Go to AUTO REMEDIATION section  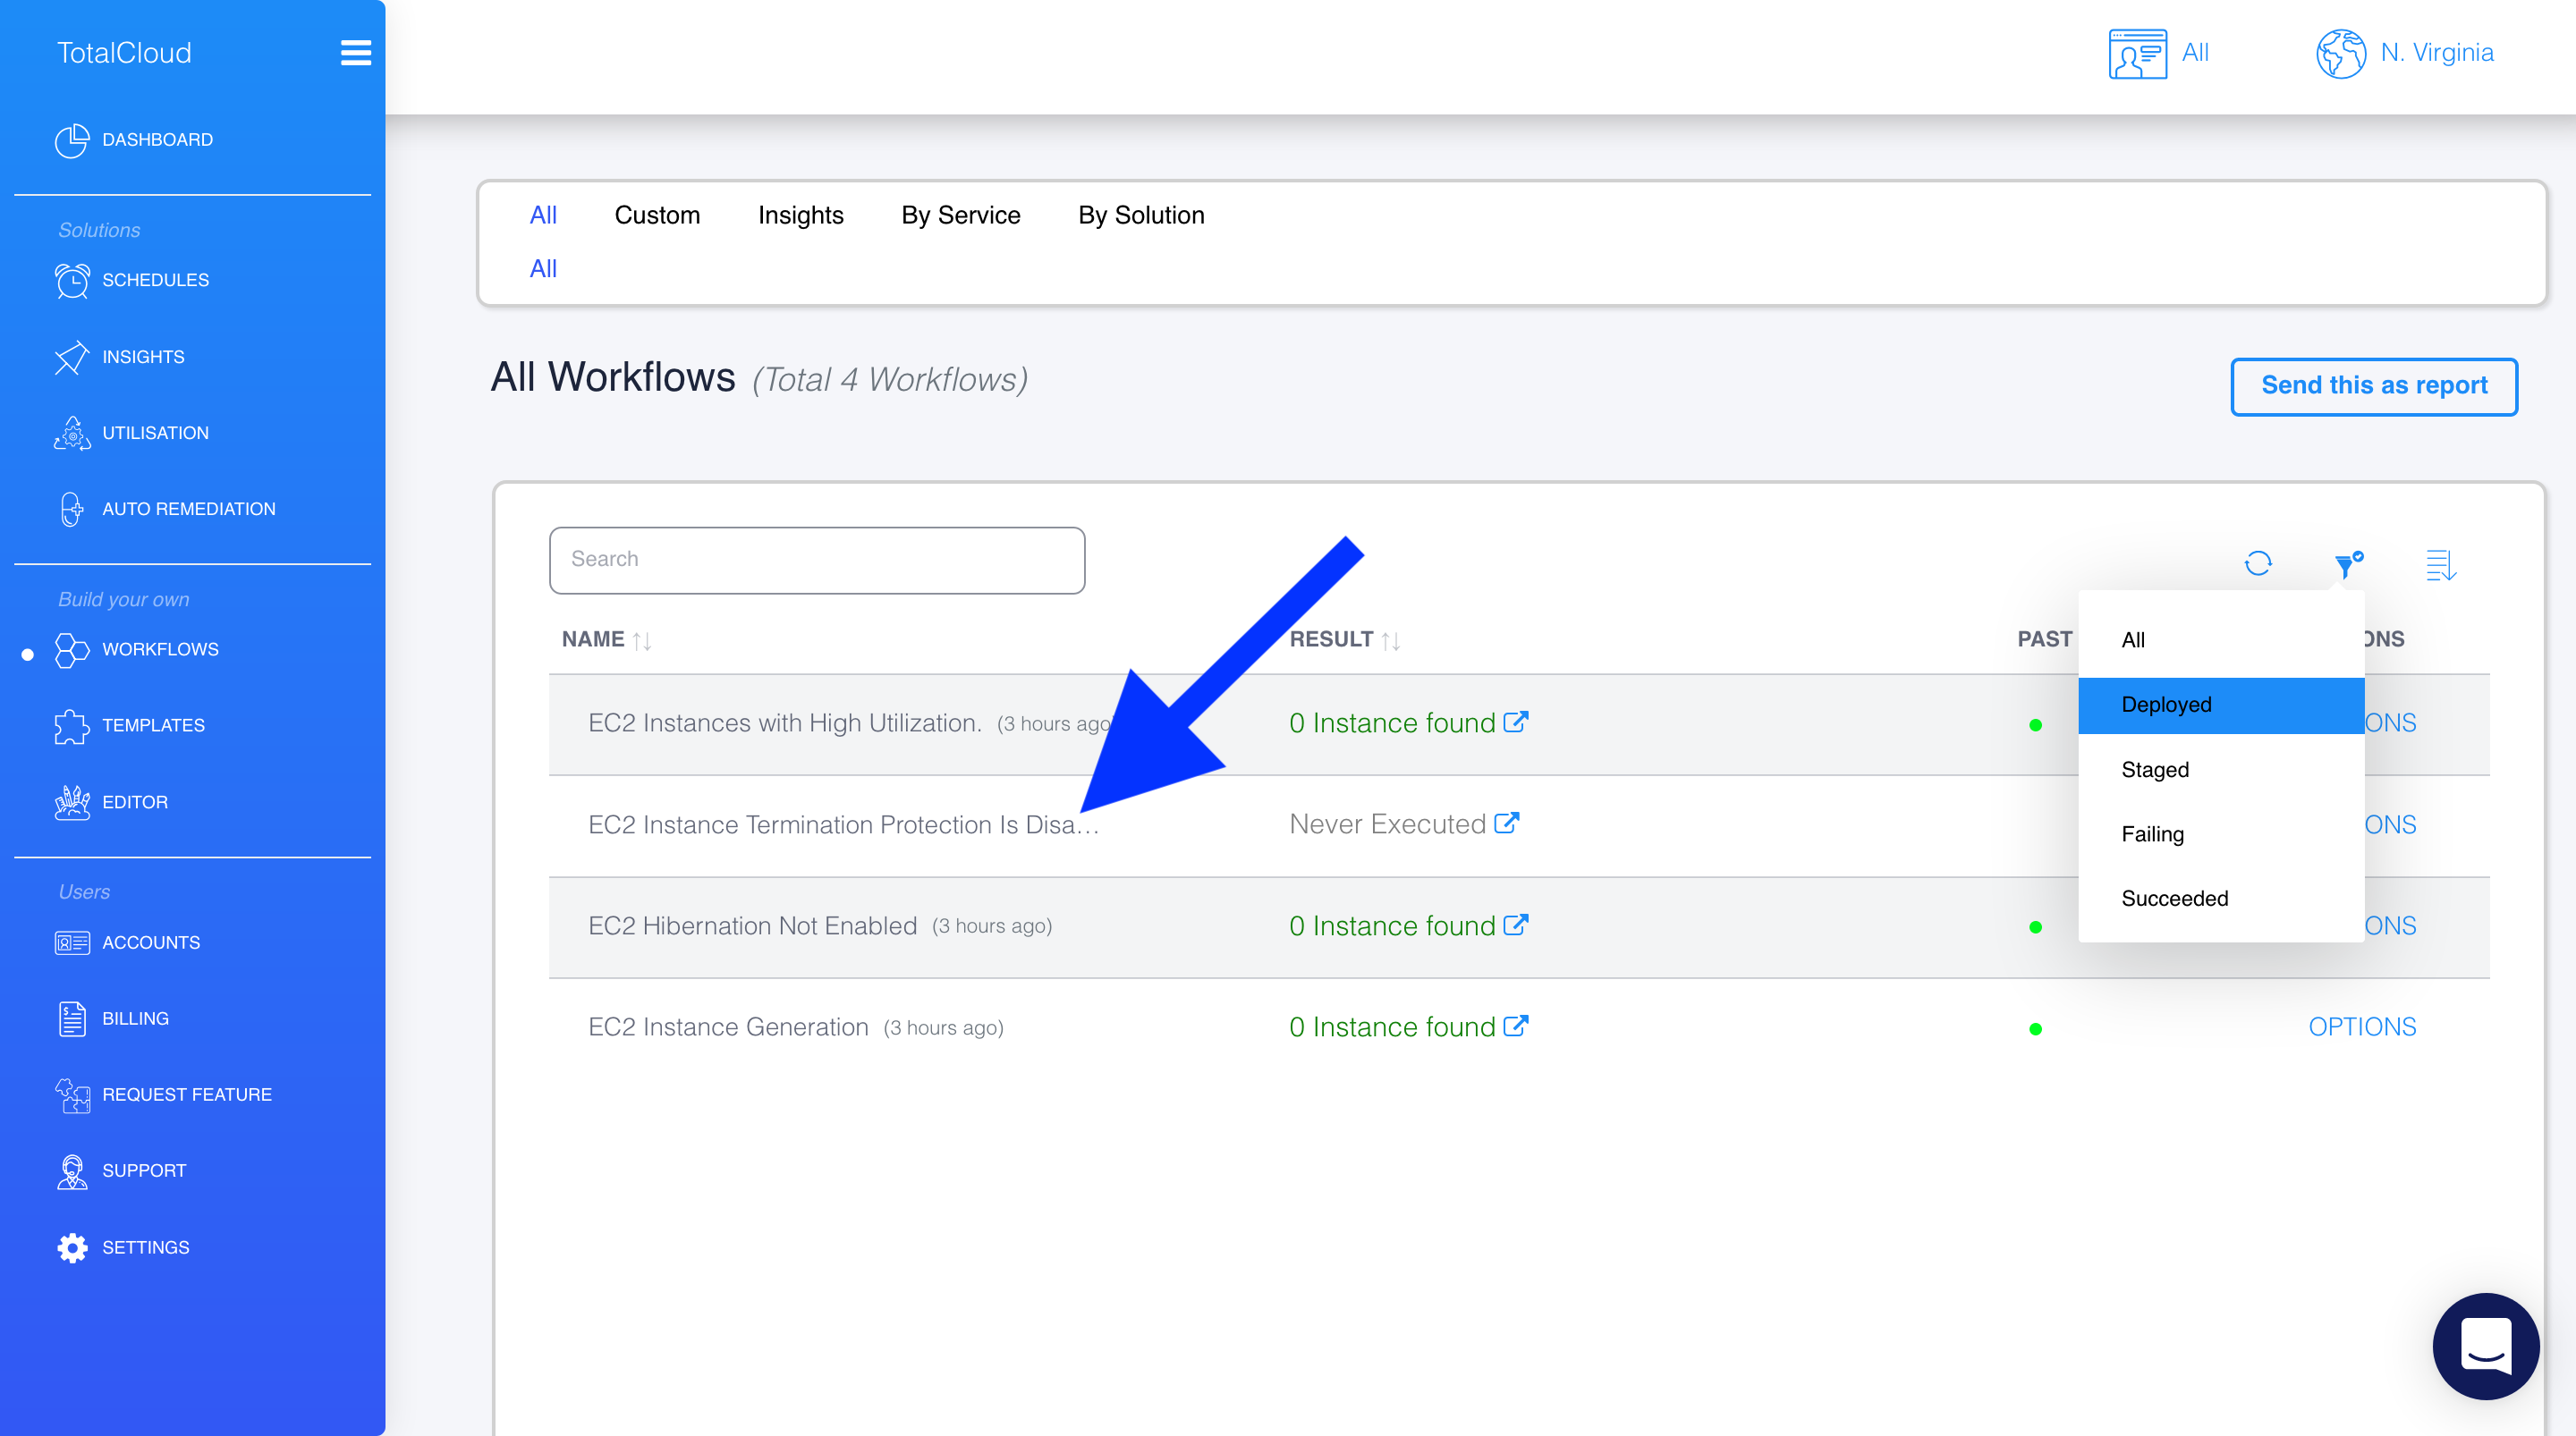pyautogui.click(x=188, y=509)
